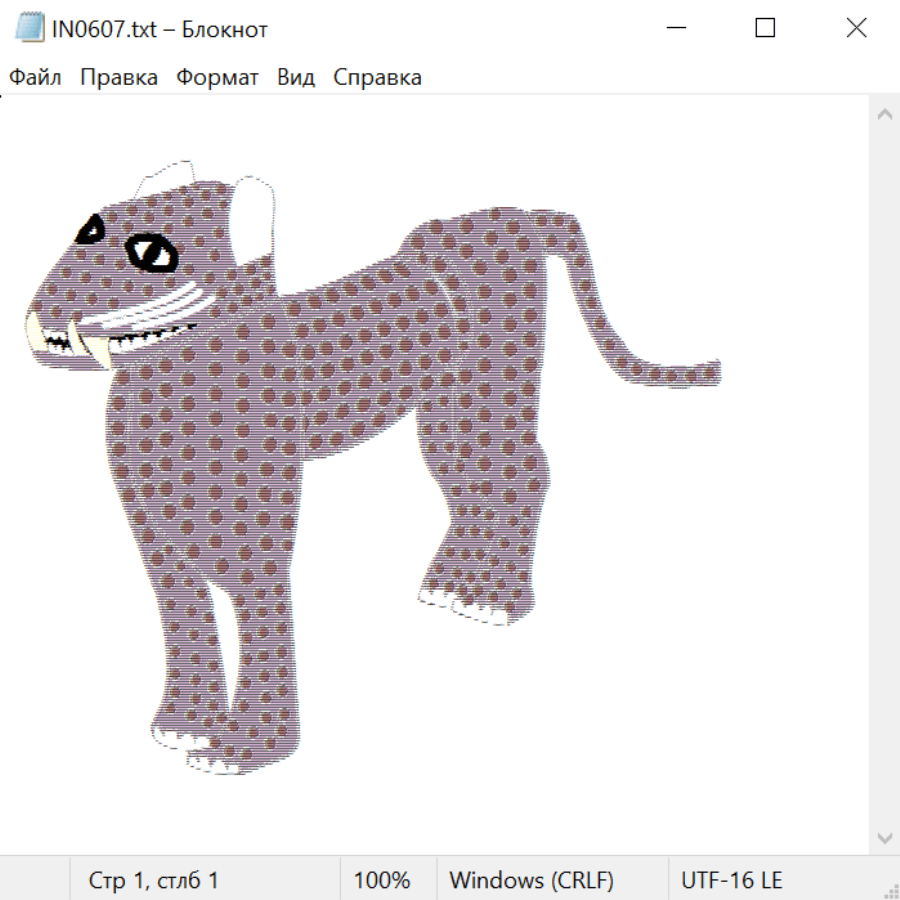Maximize the Блокнот window
900x900 pixels.
765,29
